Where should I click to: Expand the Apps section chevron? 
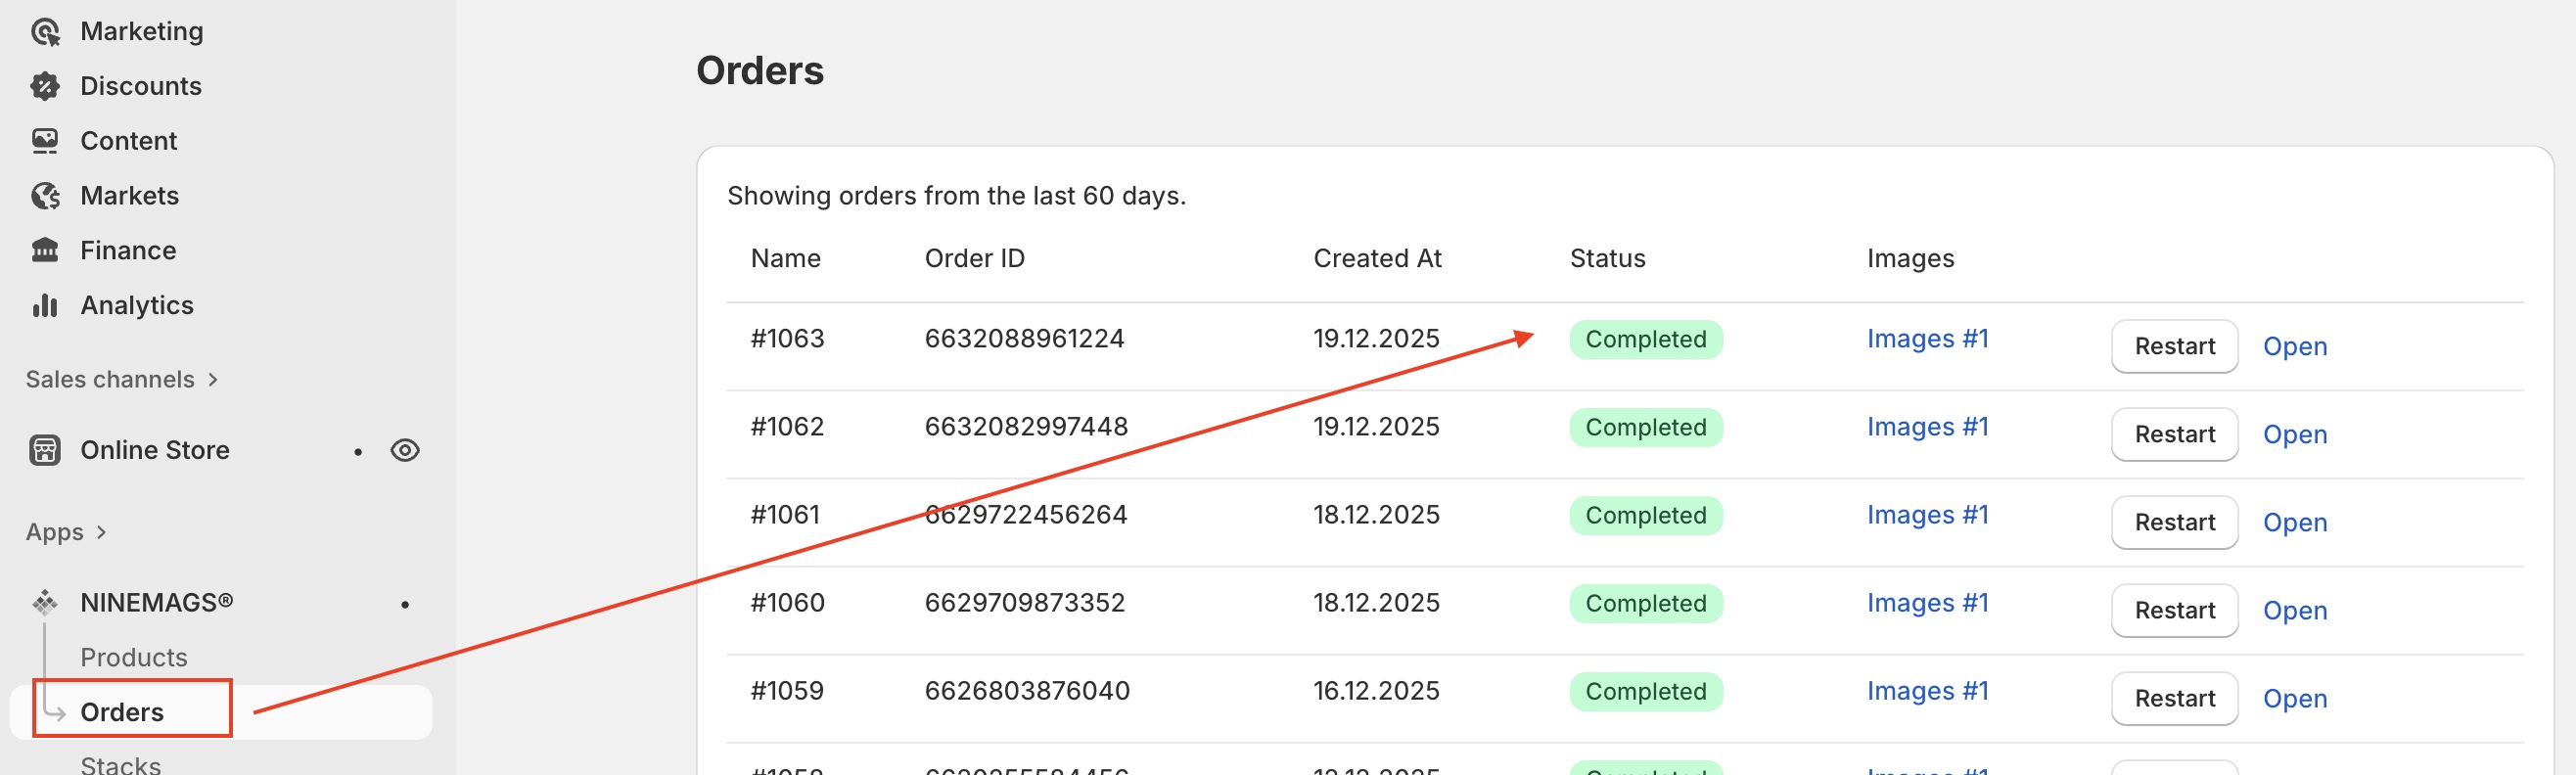tap(101, 532)
